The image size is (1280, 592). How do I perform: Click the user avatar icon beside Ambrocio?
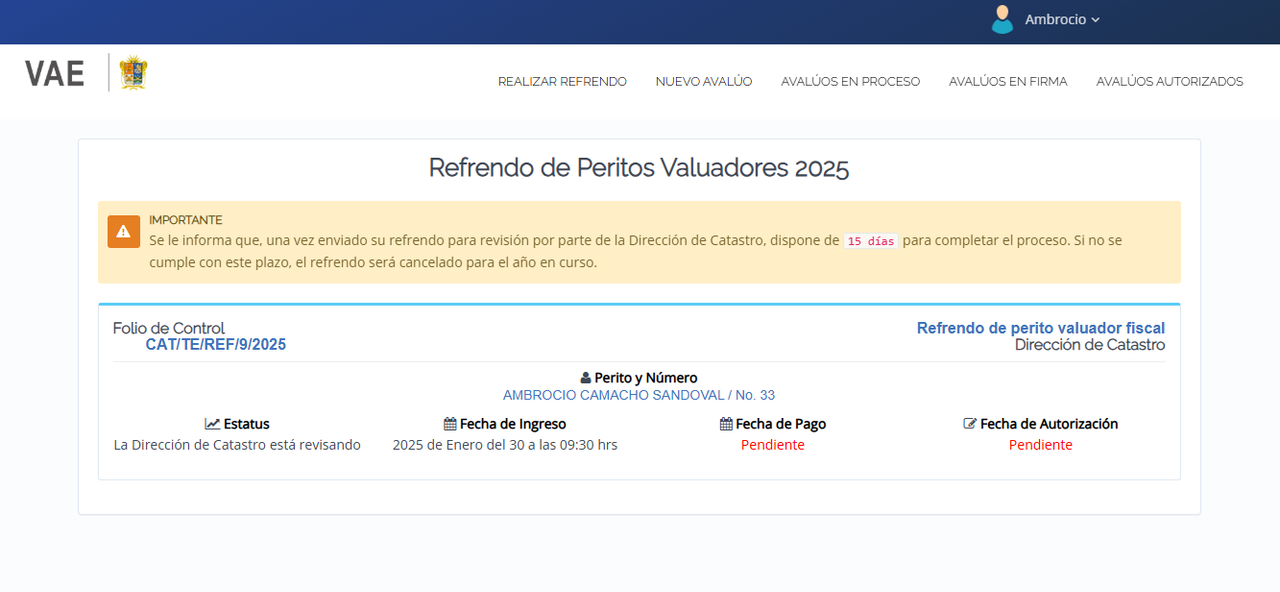pyautogui.click(x=1002, y=19)
